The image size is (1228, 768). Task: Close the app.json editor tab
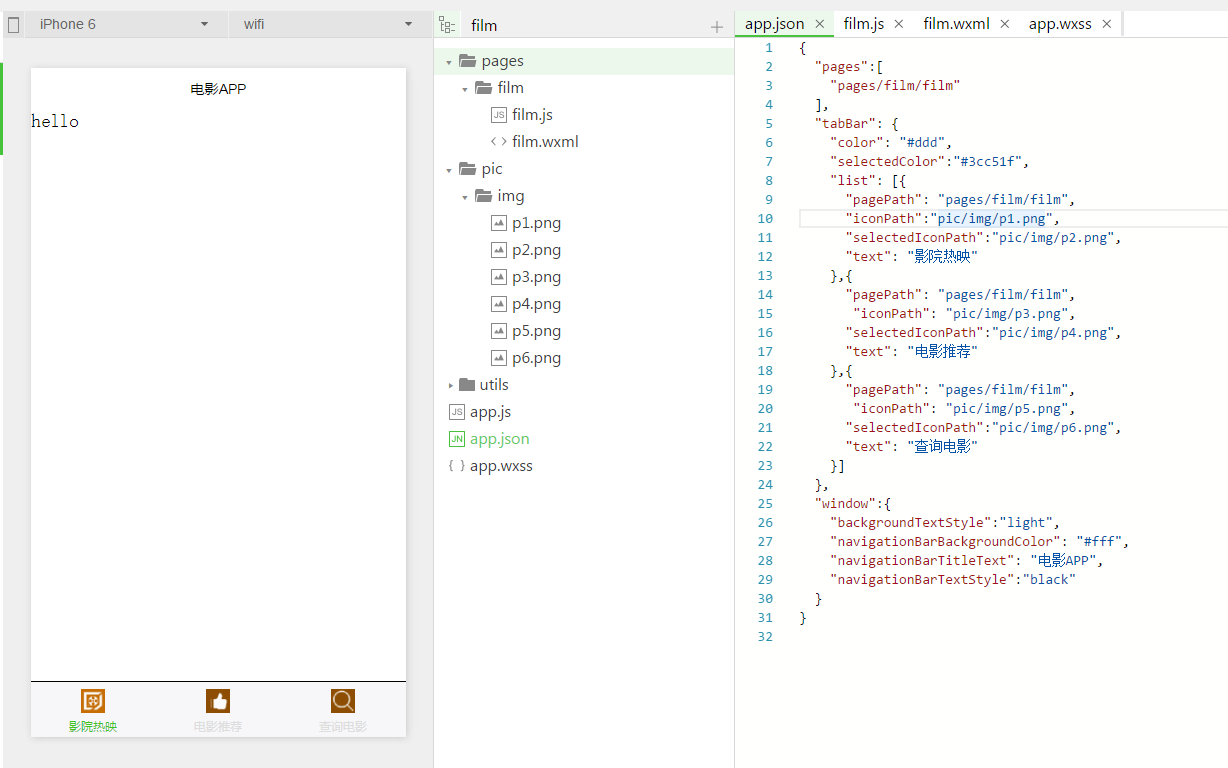pyautogui.click(x=820, y=24)
